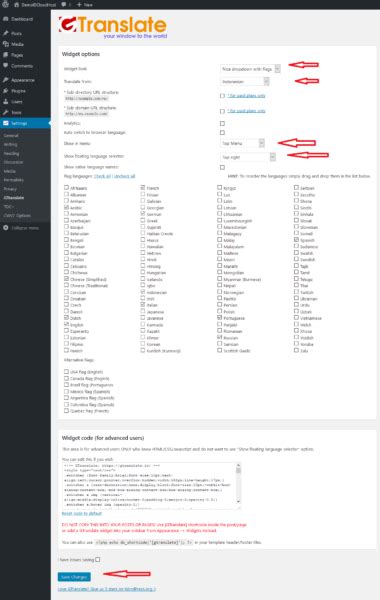Image resolution: width=380 pixels, height=600 pixels.
Task: Click inside the widget code text area
Action: (149, 486)
